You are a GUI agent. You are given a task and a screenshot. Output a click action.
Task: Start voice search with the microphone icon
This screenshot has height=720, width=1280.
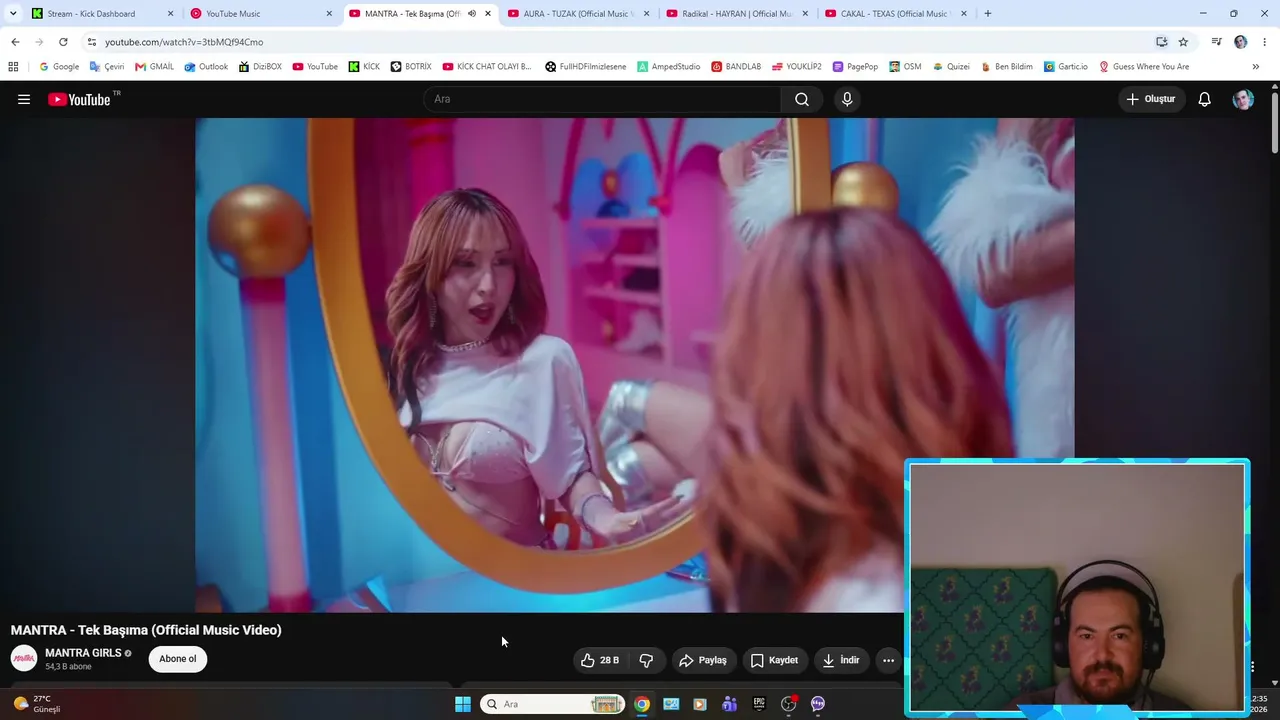847,99
